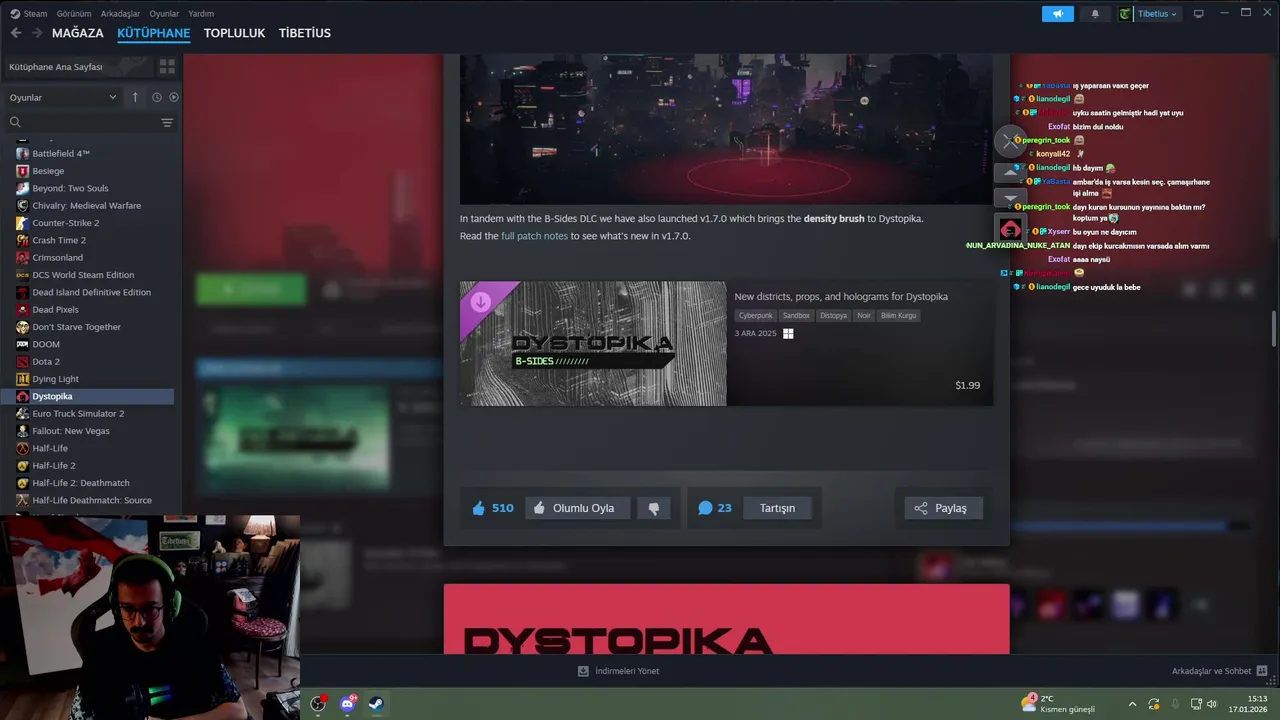
Task: Open the Oyunlar menu in menu bar
Action: [x=164, y=14]
